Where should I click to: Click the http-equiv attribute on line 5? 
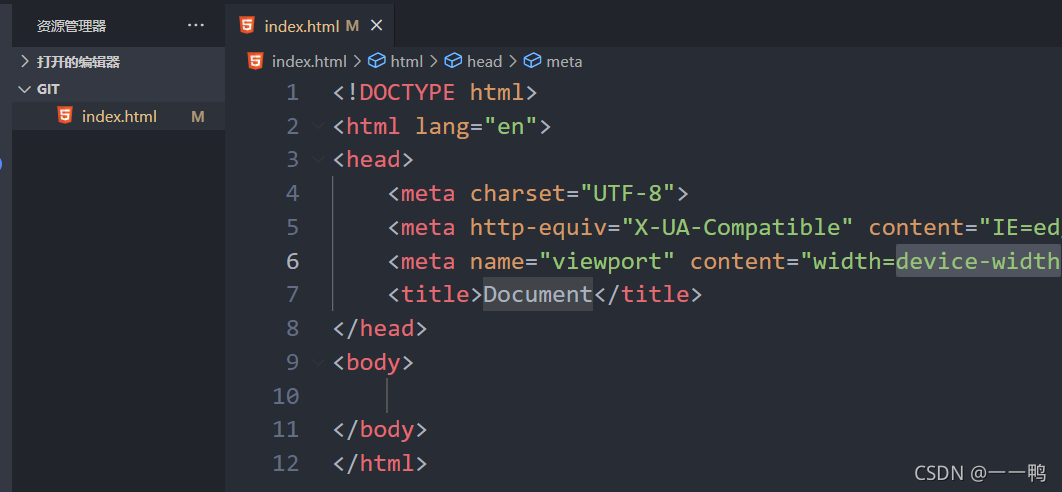click(538, 228)
